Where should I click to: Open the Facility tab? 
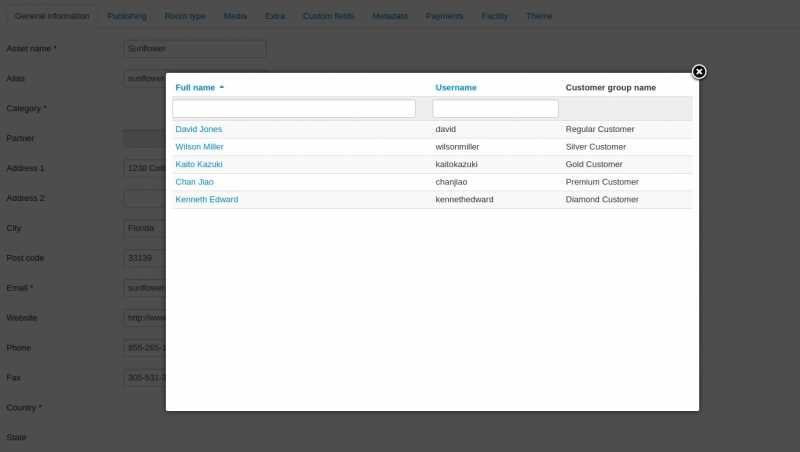click(x=494, y=16)
